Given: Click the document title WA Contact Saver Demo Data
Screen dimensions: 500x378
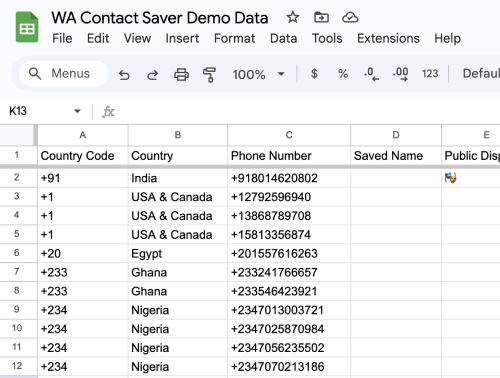Looking at the screenshot, I should (x=160, y=18).
